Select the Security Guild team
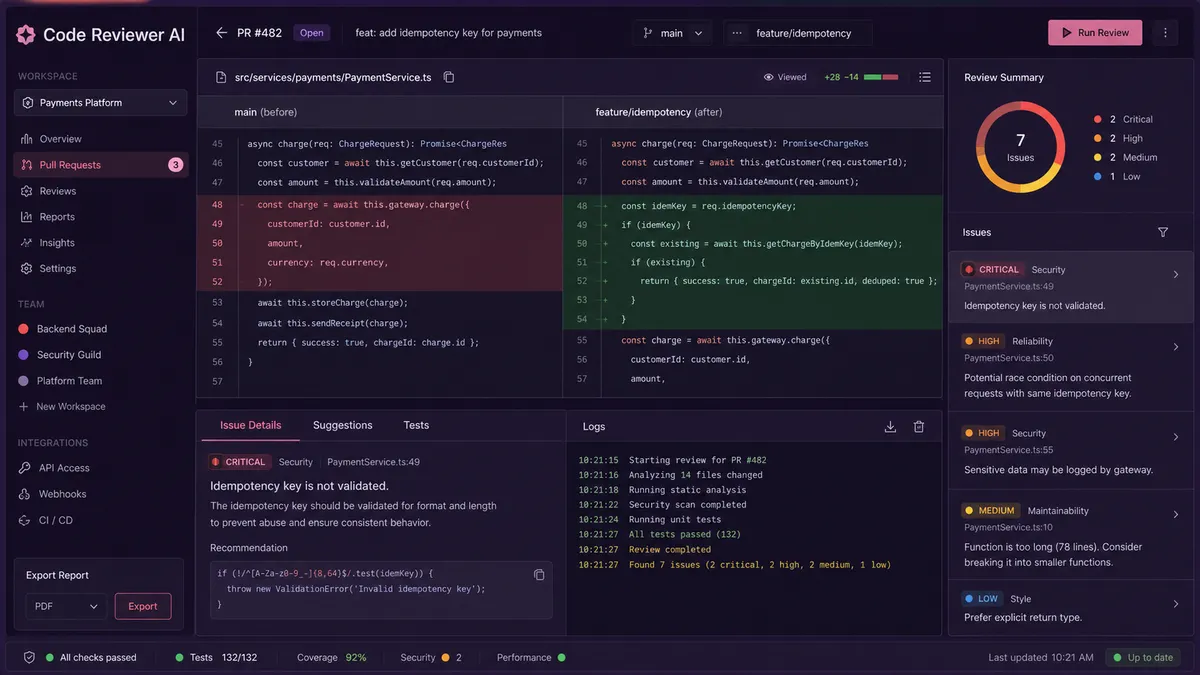This screenshot has height=675, width=1200. [x=60, y=355]
